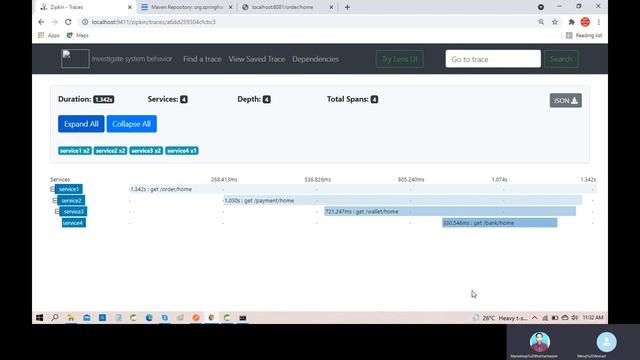The height and width of the screenshot is (360, 640).
Task: Go forward in browser history
Action: [55, 22]
